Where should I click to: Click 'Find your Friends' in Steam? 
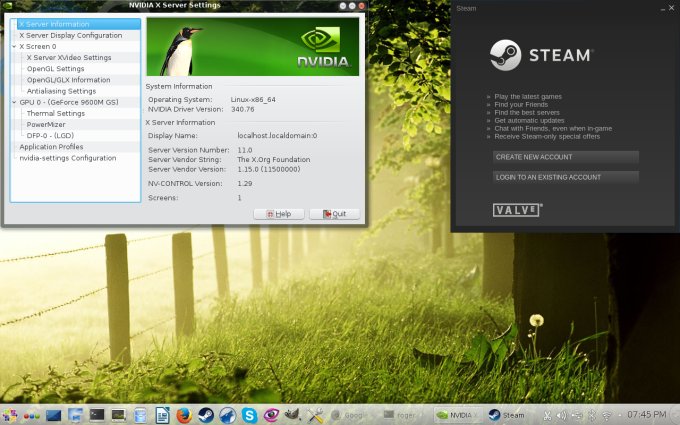click(521, 105)
